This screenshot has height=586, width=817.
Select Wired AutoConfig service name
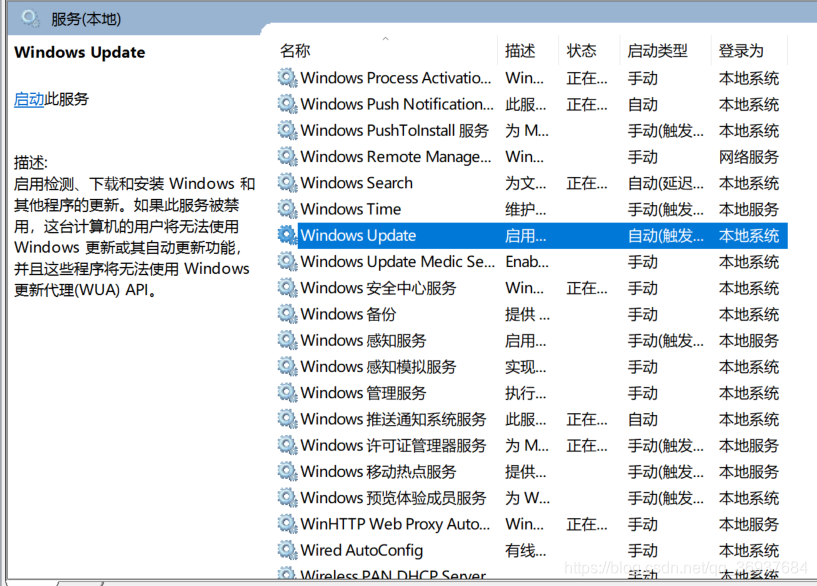362,550
